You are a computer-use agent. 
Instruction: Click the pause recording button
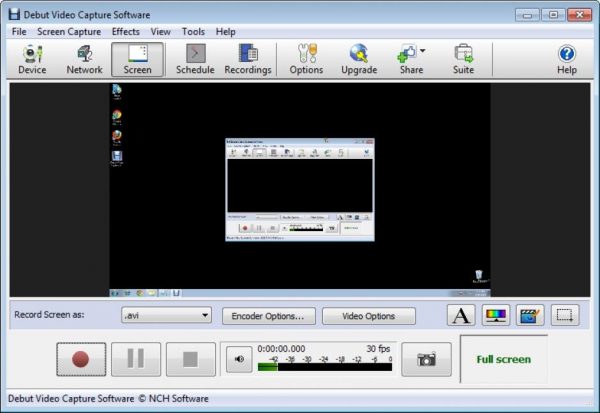(136, 359)
